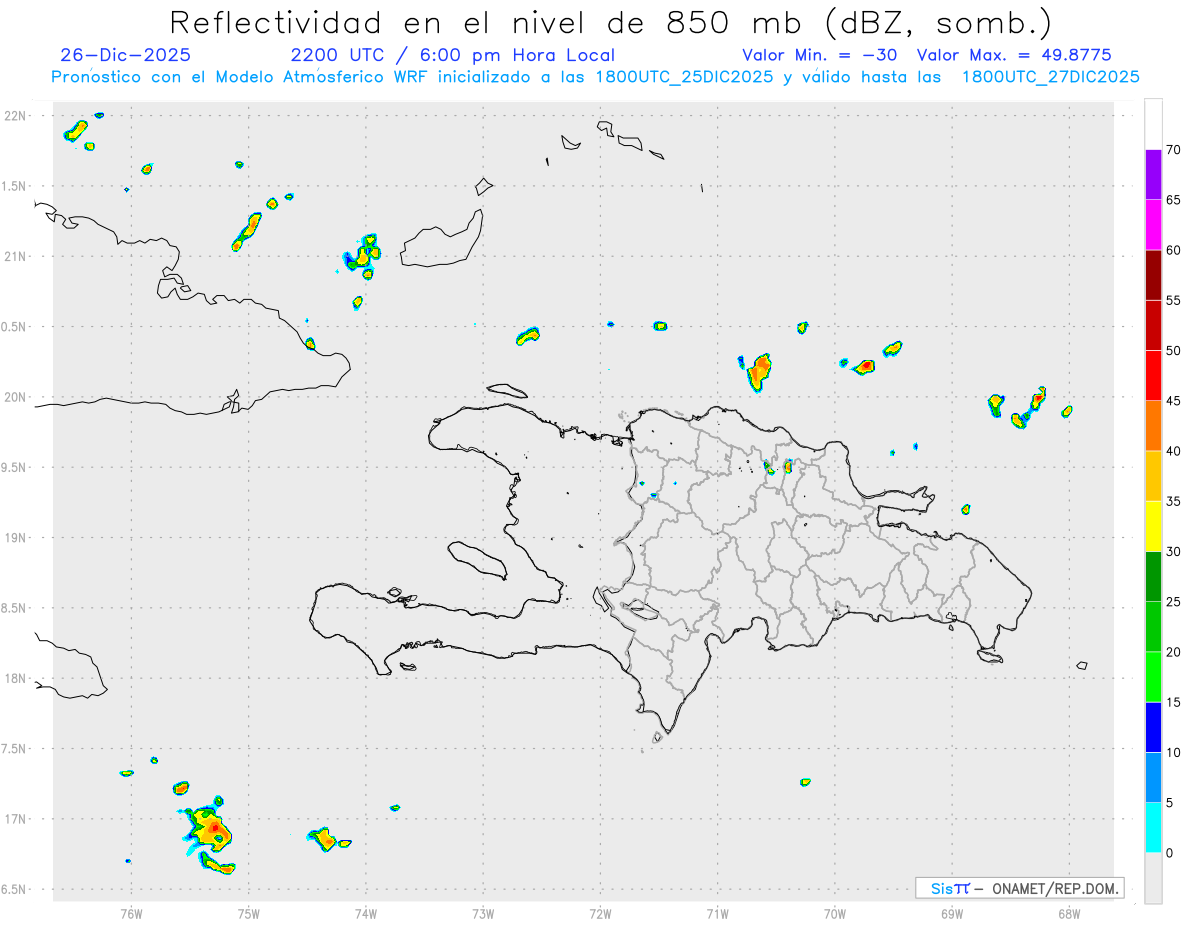Click the '74W' longitude label
The width and height of the screenshot is (1200, 927).
pyautogui.click(x=366, y=913)
